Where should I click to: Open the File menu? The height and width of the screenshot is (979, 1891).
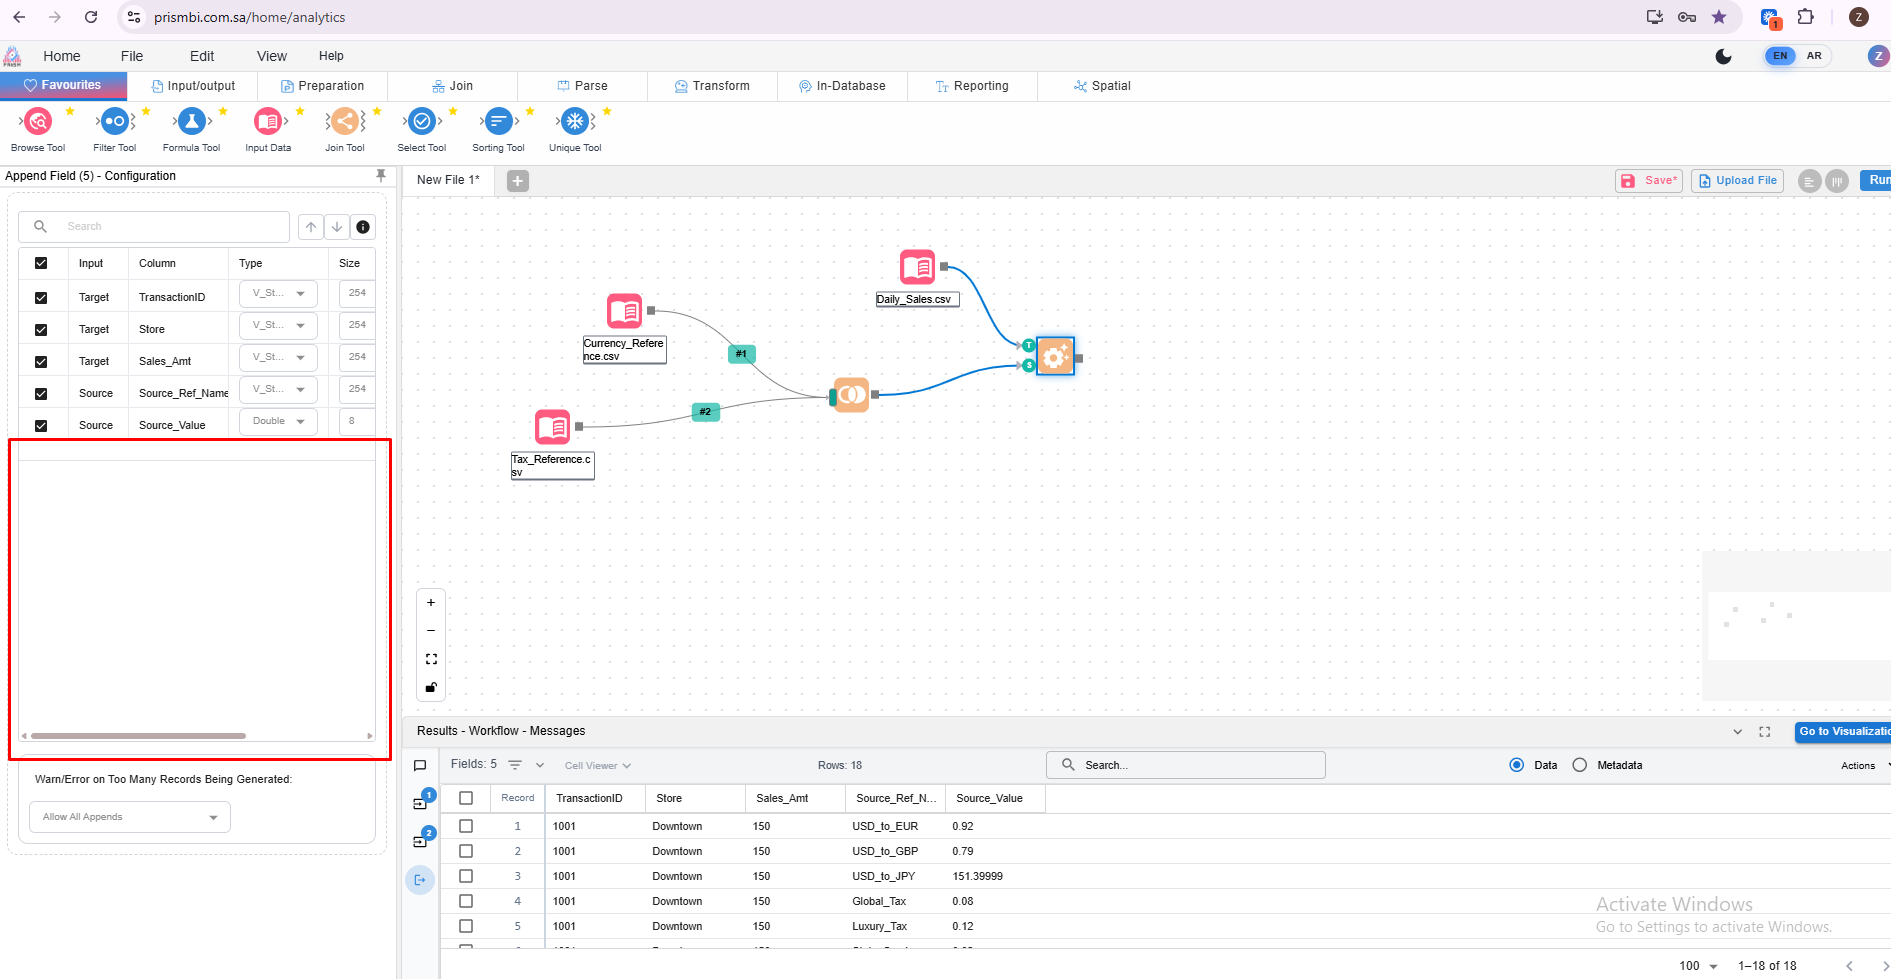coord(131,56)
